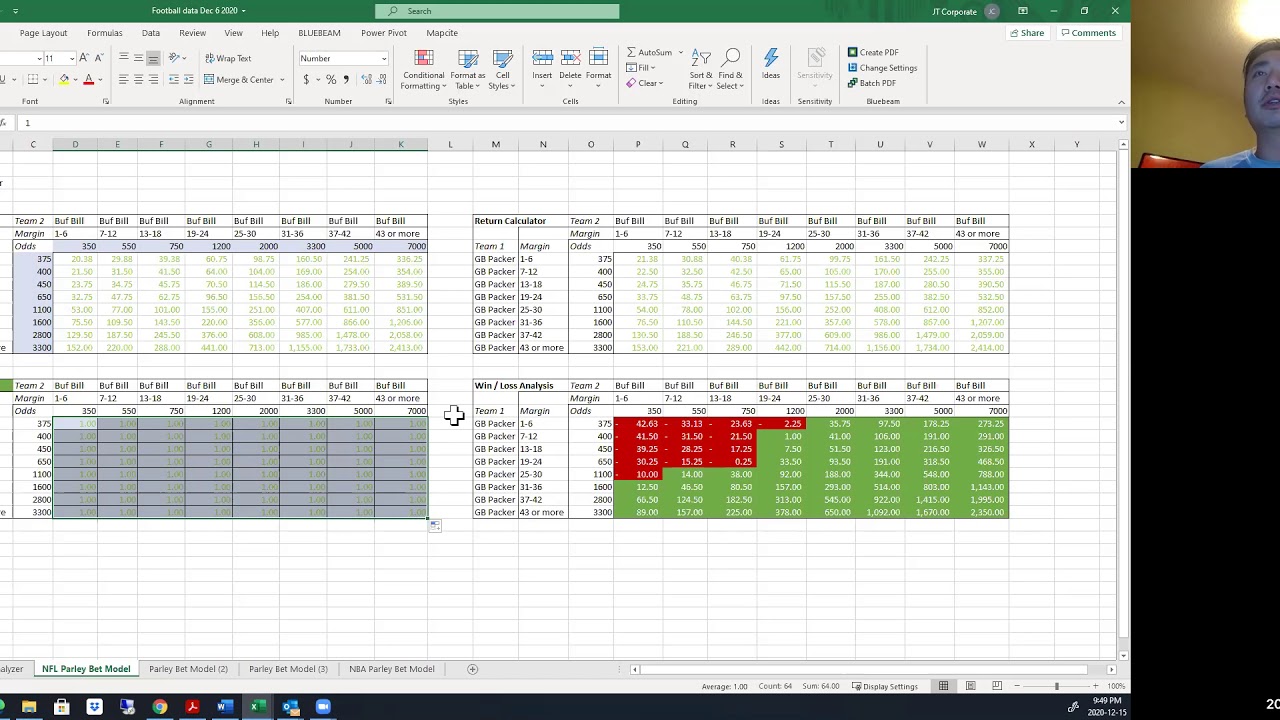Open the Power Pivot ribbon tab
The image size is (1280, 720).
pos(384,33)
